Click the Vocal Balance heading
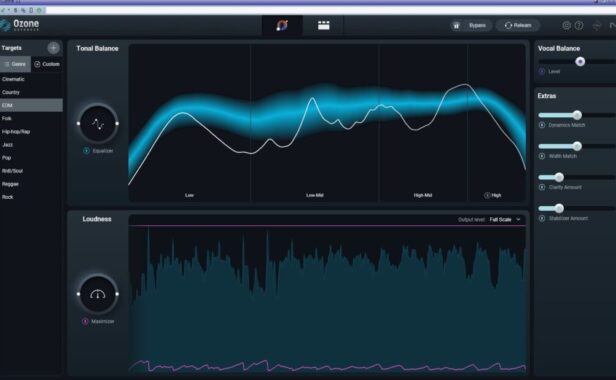 click(559, 48)
